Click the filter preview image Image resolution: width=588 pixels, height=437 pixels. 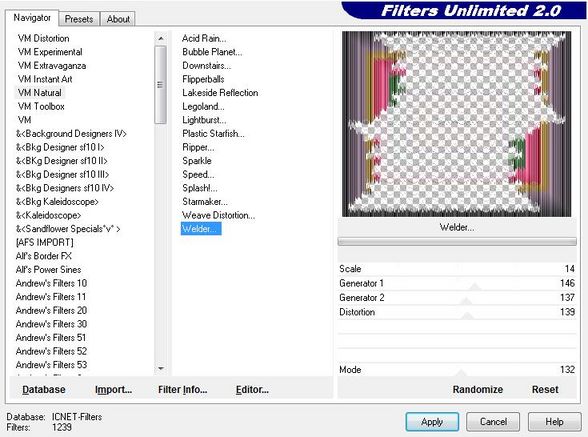point(457,124)
